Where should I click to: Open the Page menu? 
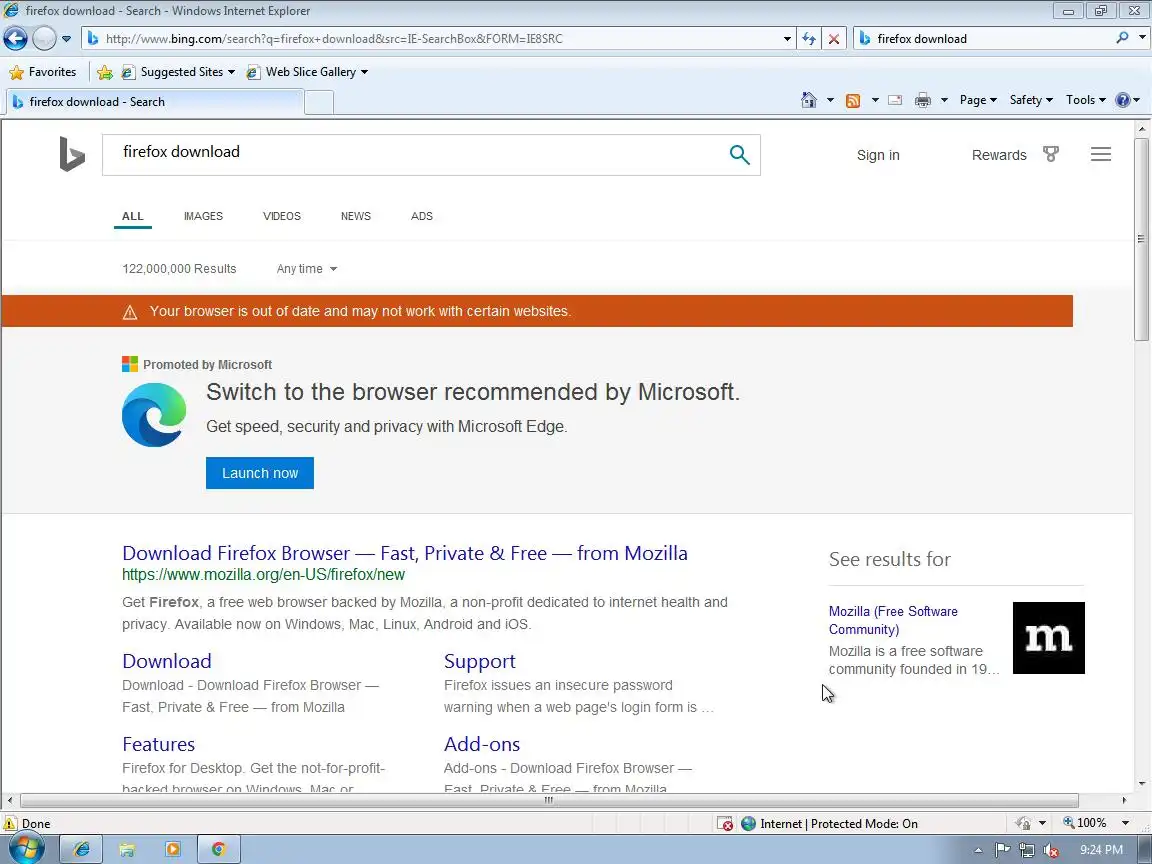tap(978, 100)
